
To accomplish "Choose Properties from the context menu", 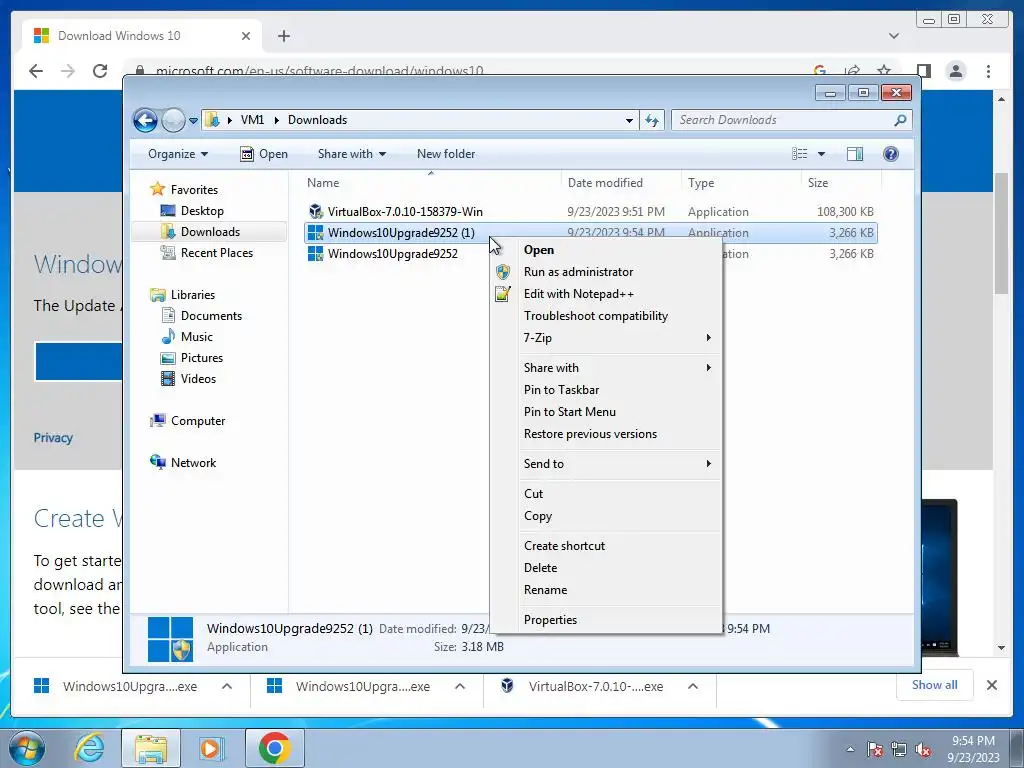I will [606, 620].
